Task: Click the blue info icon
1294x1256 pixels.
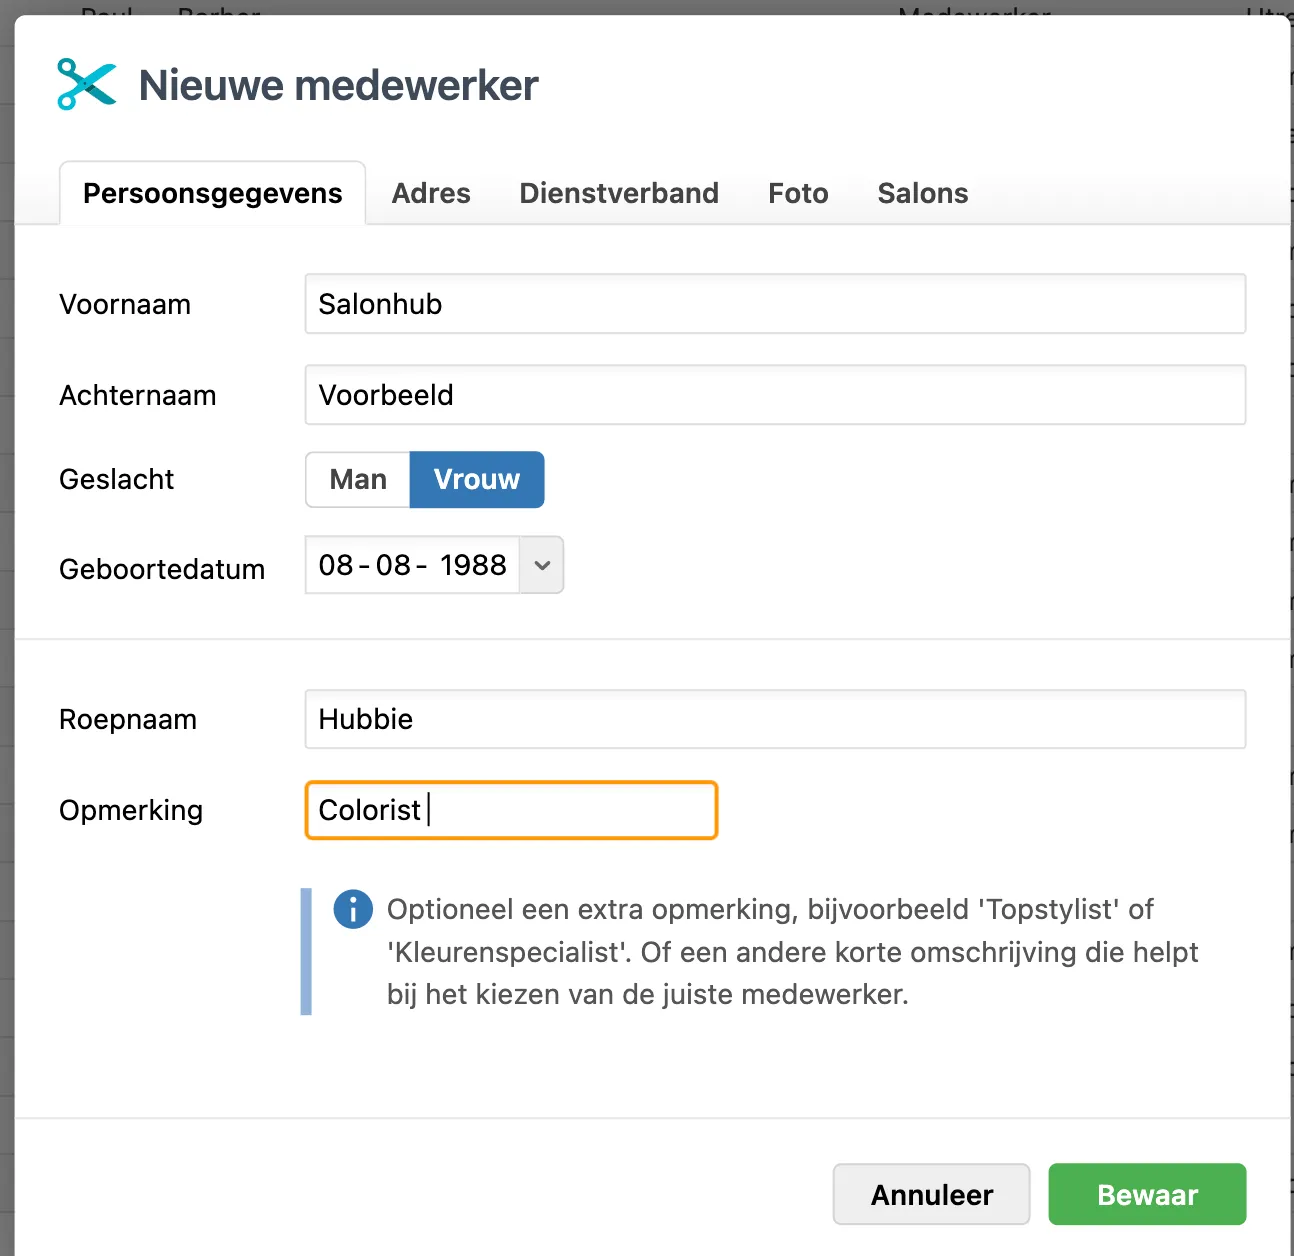Action: (x=353, y=909)
